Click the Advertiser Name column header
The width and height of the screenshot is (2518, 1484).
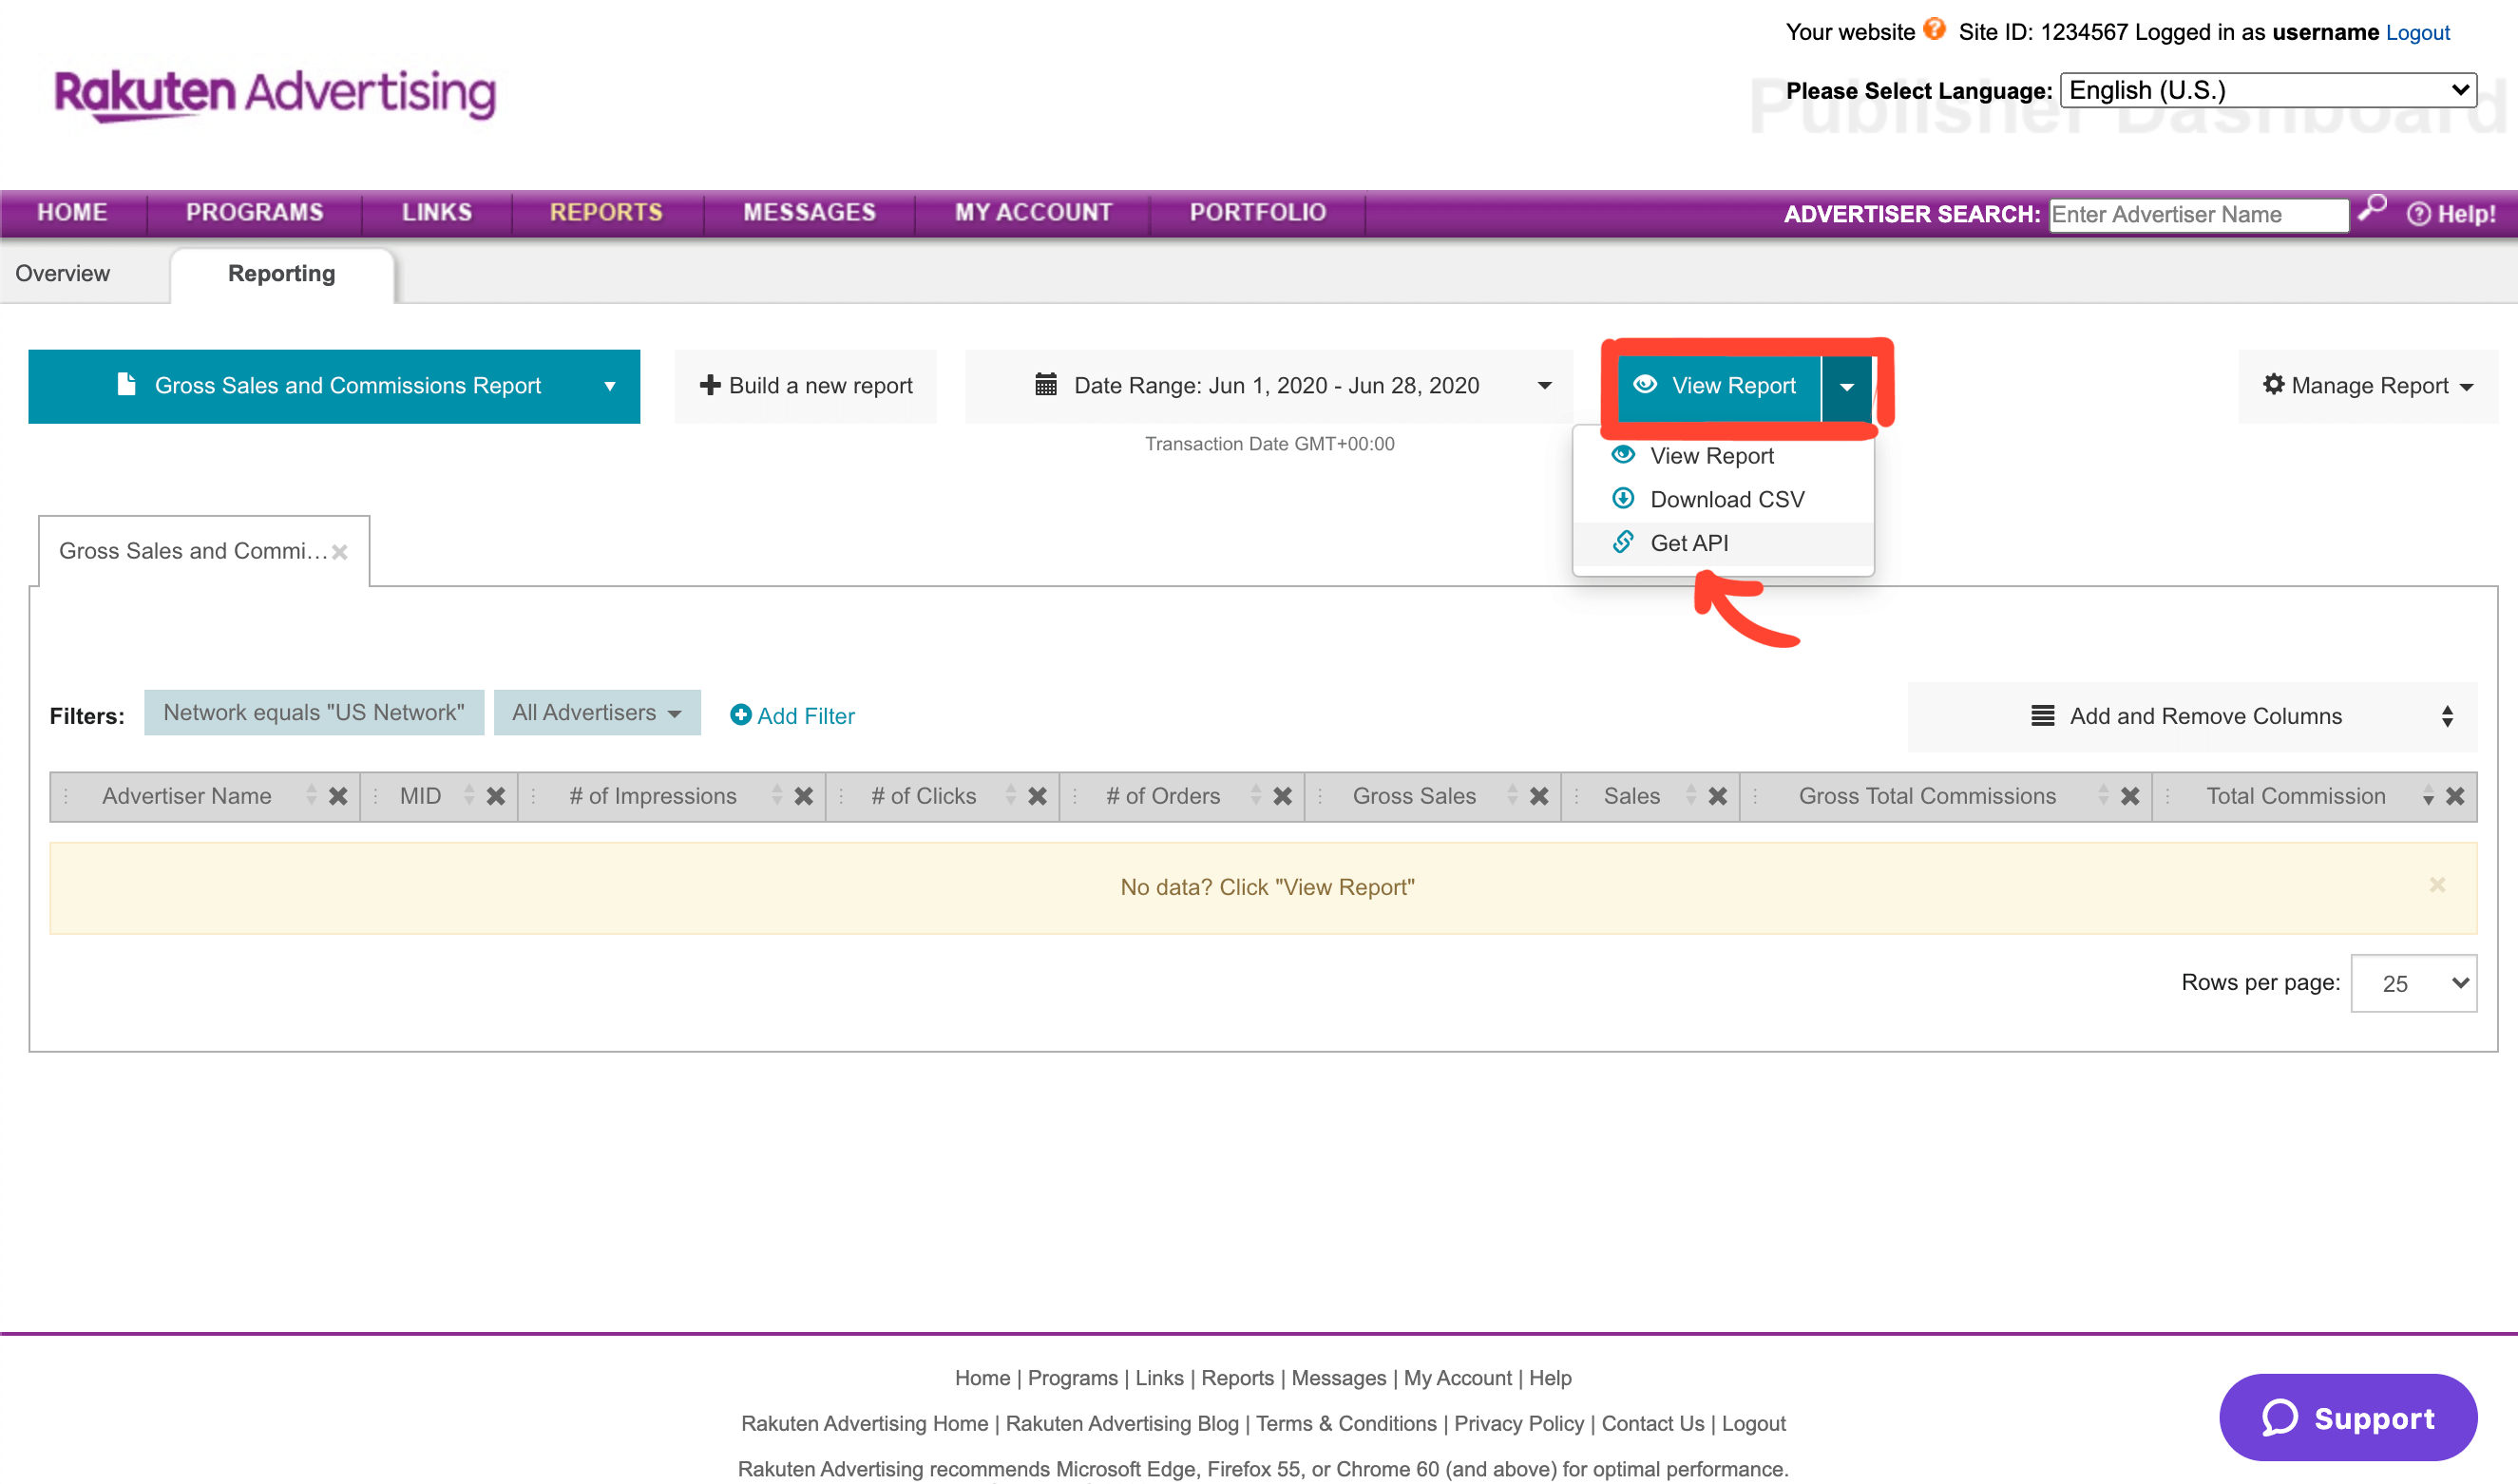pyautogui.click(x=187, y=796)
